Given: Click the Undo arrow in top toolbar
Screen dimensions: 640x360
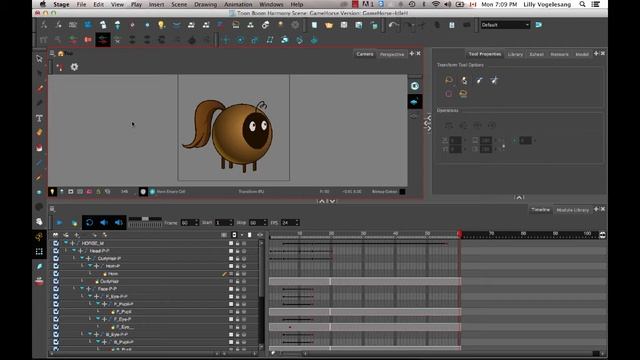Looking at the screenshot, I should click(x=393, y=25).
